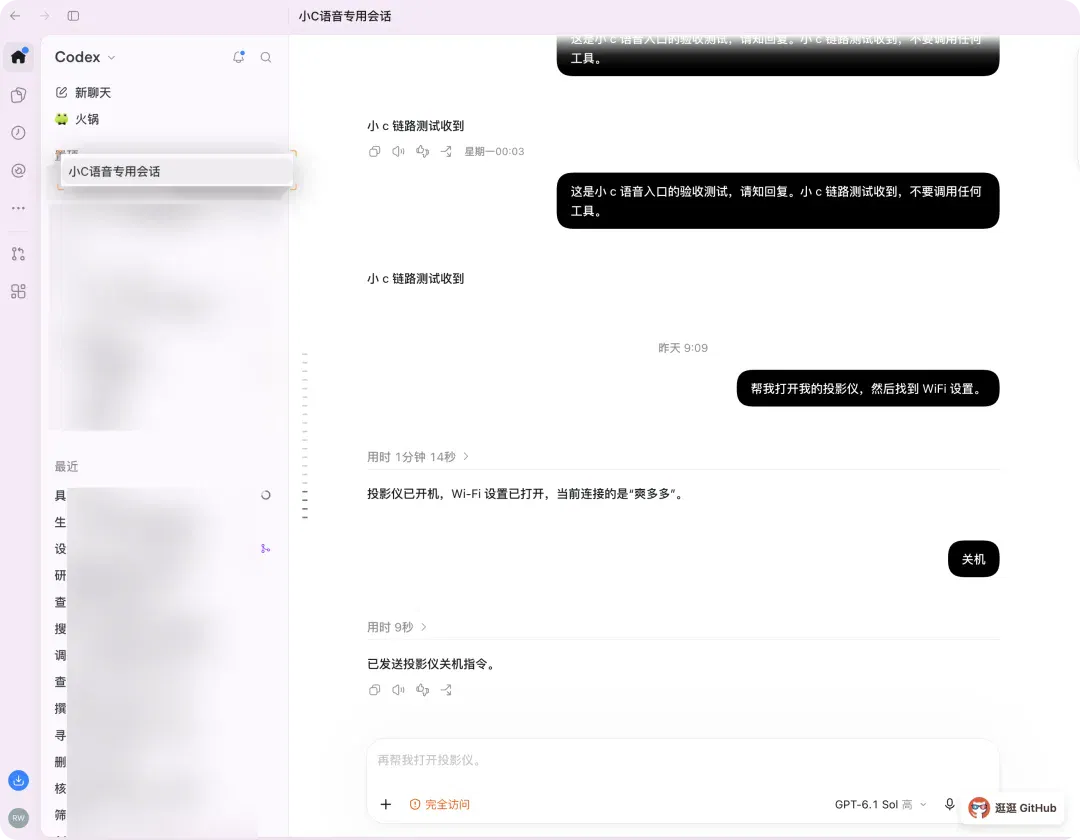Click the branch icon on the 设 row
Image resolution: width=1080 pixels, height=840 pixels.
pos(265,549)
